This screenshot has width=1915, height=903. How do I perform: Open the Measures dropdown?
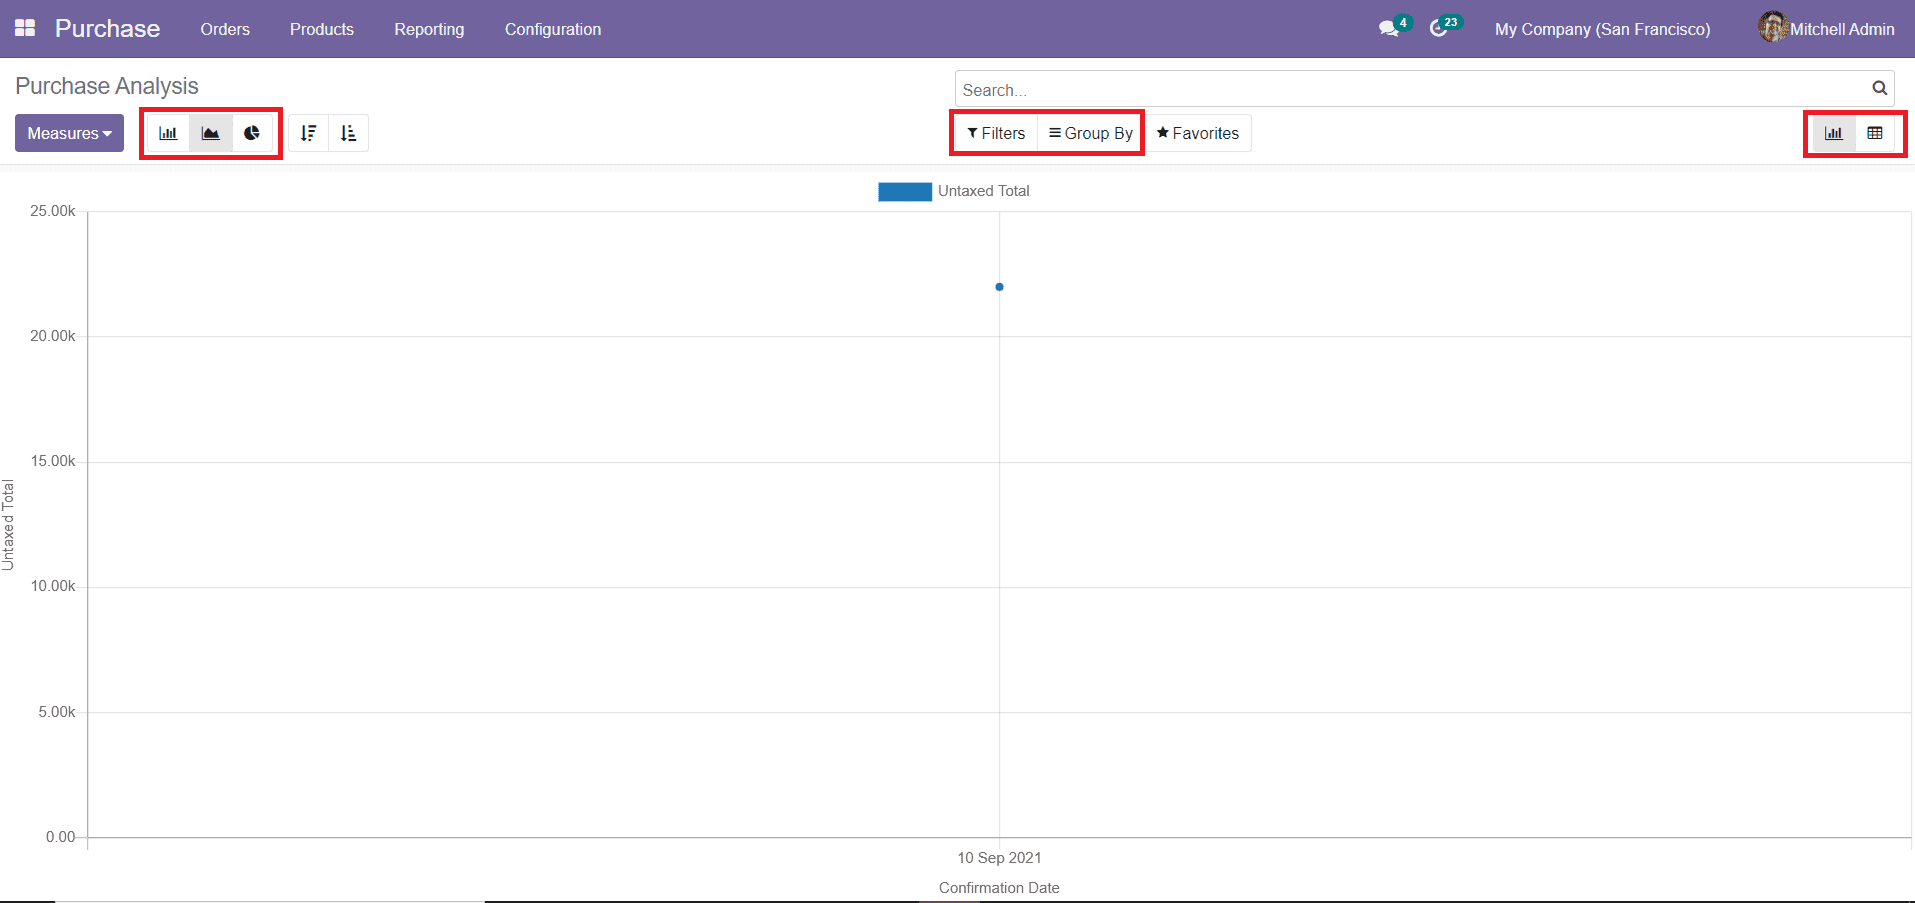coord(68,132)
